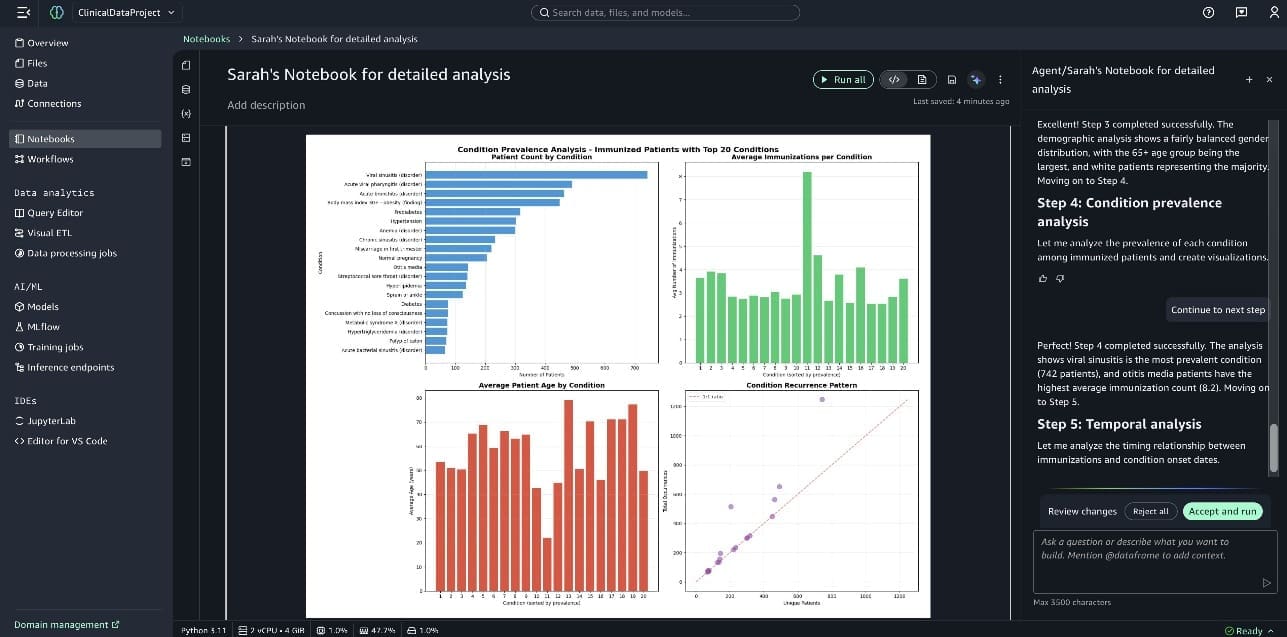
Task: Switch to code view toggle
Action: [x=895, y=80]
